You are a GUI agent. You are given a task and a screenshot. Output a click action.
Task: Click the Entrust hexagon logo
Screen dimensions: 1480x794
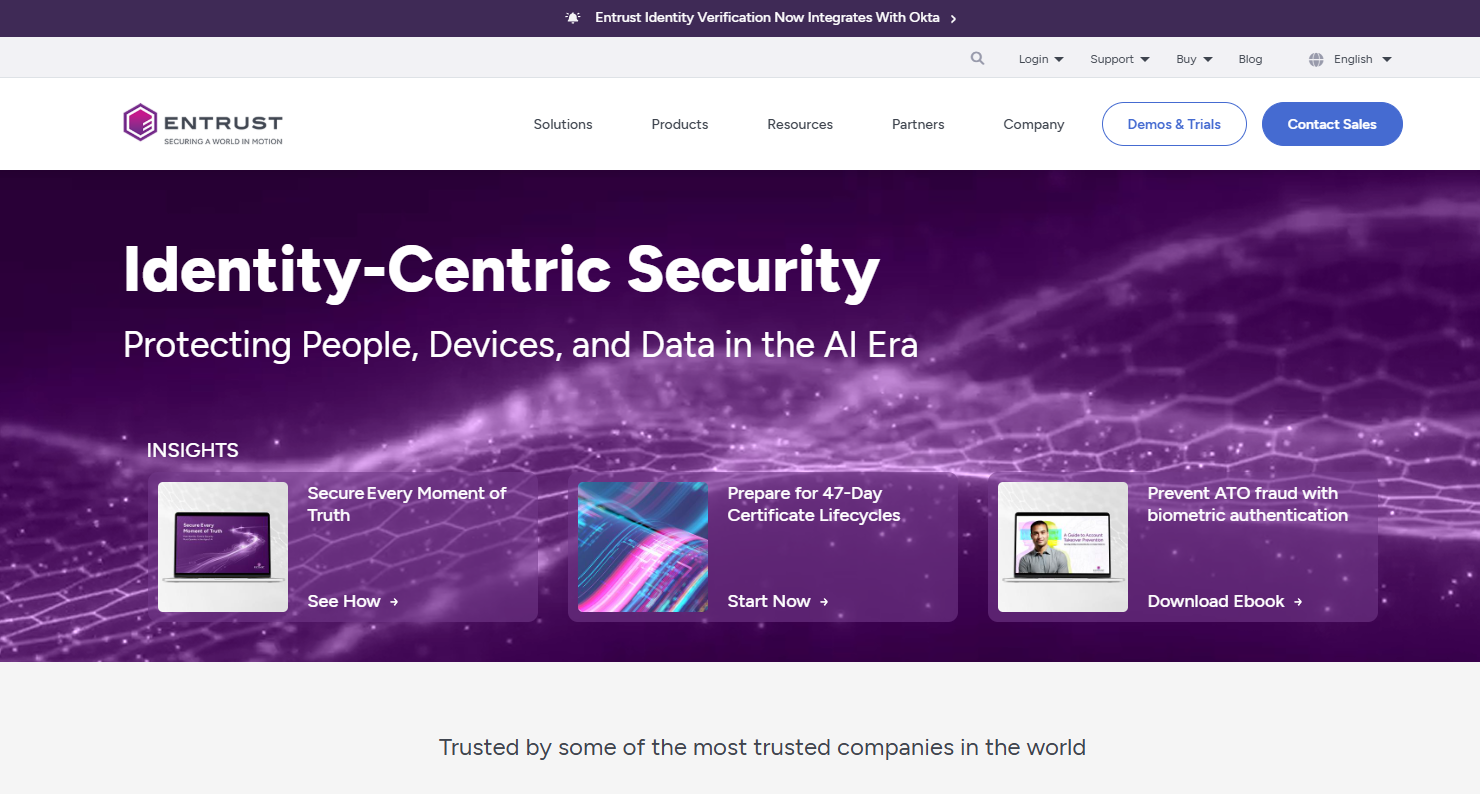pos(140,124)
